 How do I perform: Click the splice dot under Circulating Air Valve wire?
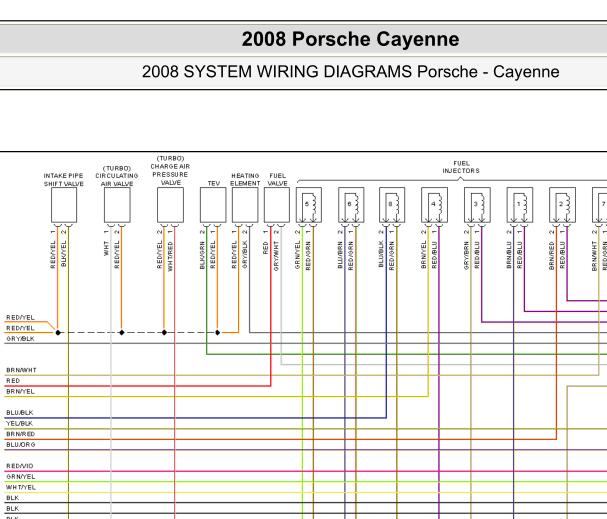122,332
